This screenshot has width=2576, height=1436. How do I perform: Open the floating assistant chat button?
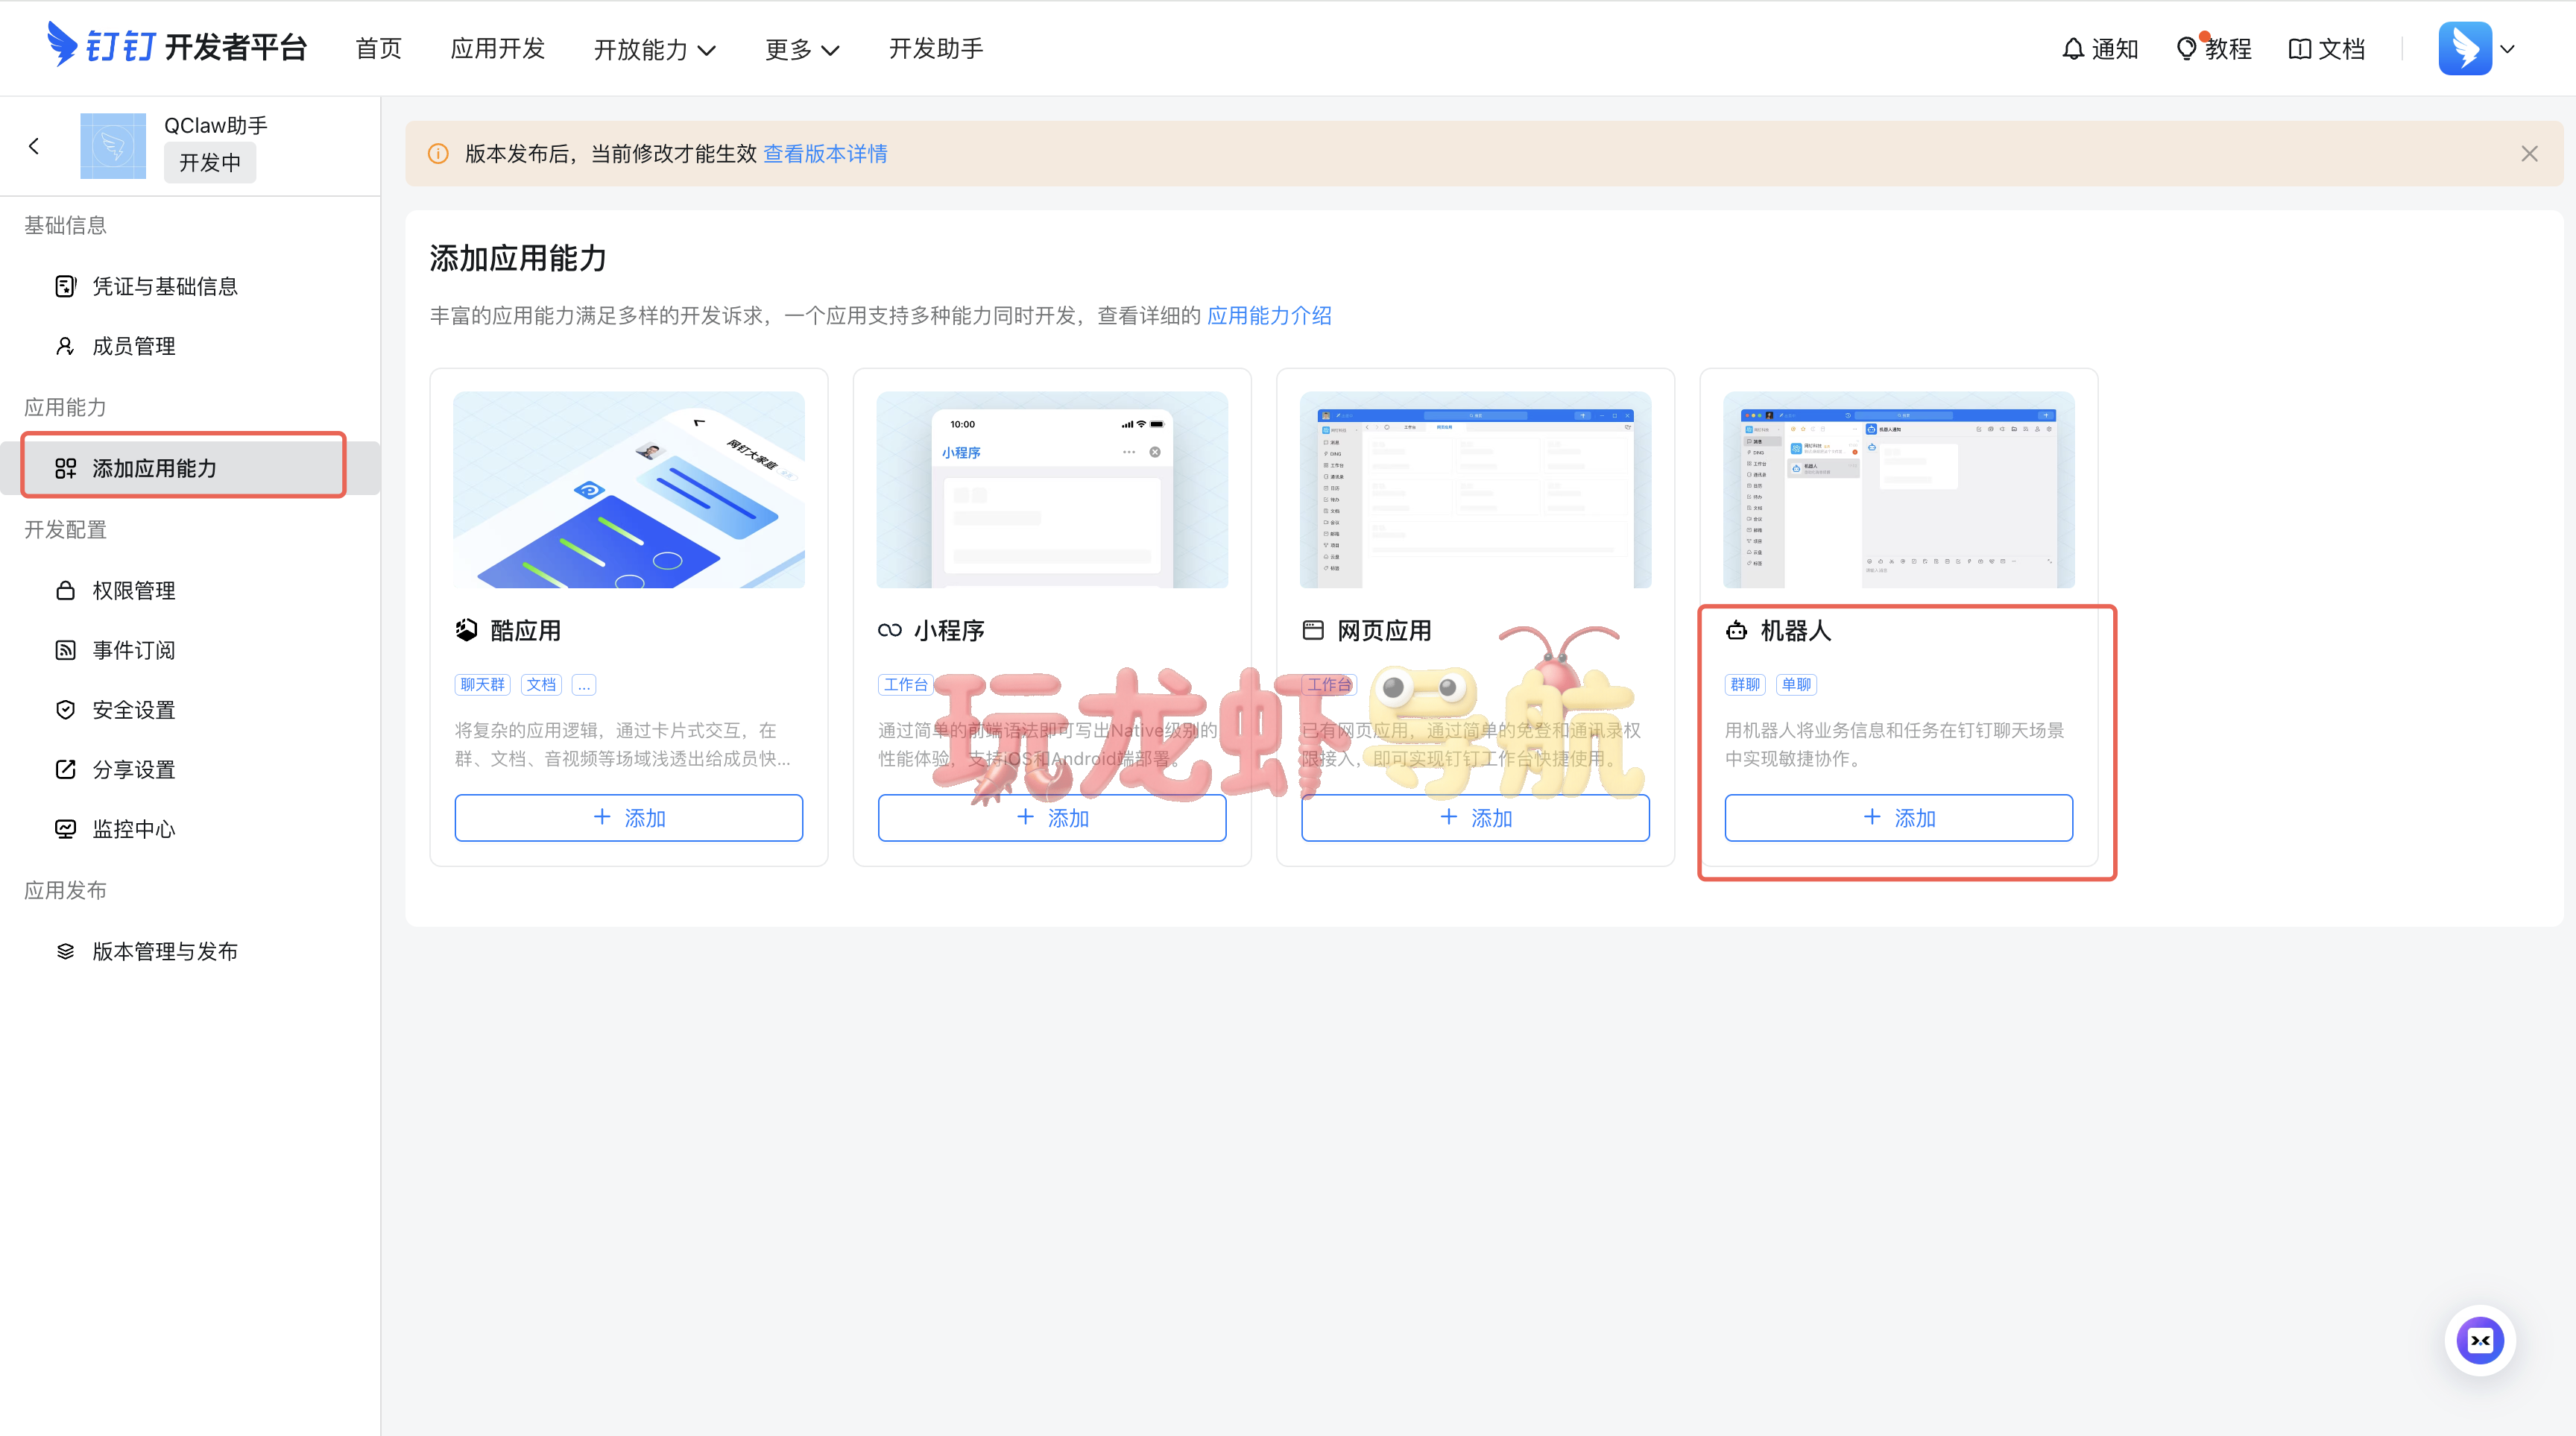pyautogui.click(x=2480, y=1340)
